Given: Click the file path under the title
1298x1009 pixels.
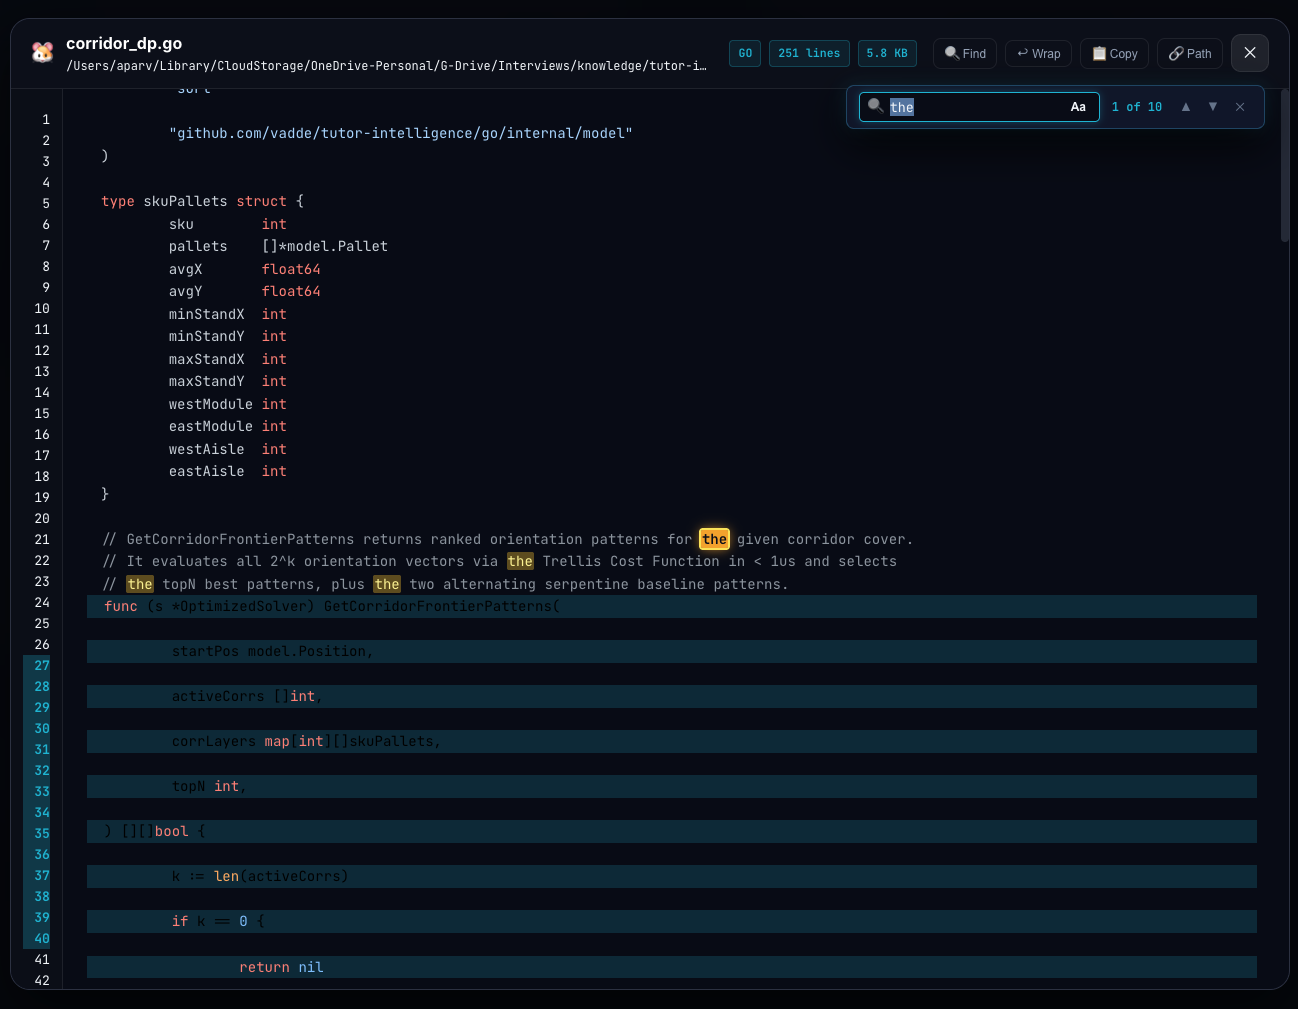Looking at the screenshot, I should click(386, 66).
